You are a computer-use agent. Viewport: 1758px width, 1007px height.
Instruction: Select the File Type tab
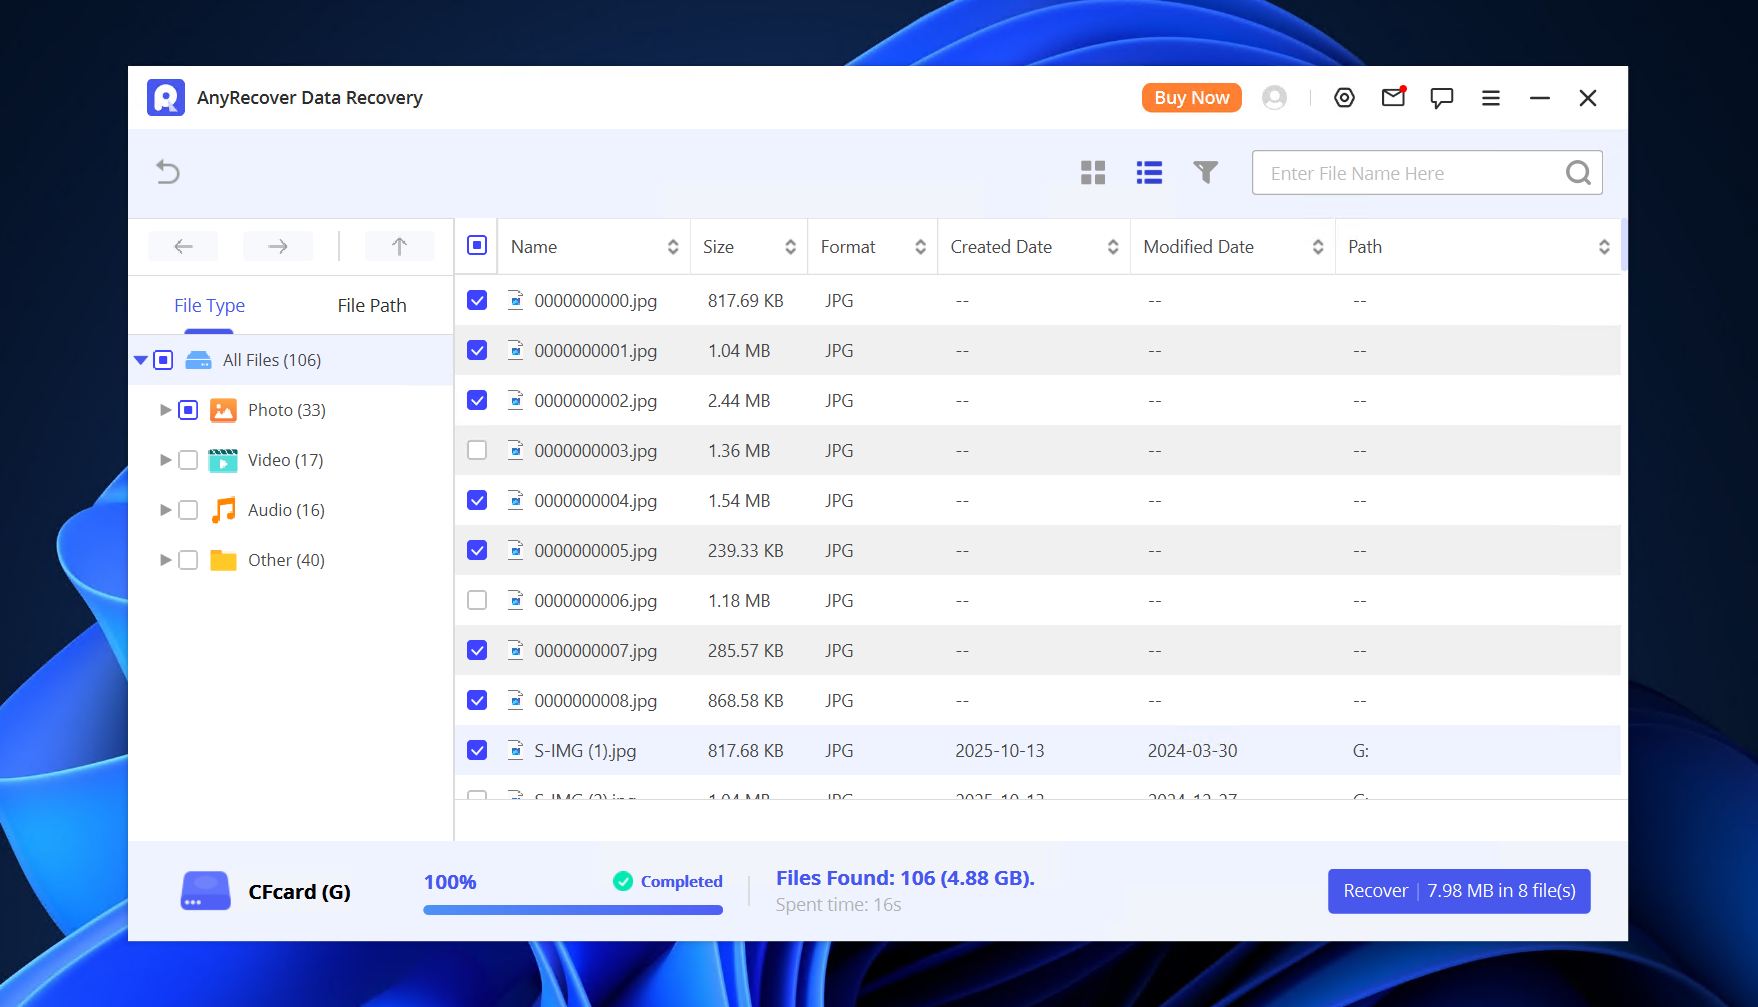(209, 305)
